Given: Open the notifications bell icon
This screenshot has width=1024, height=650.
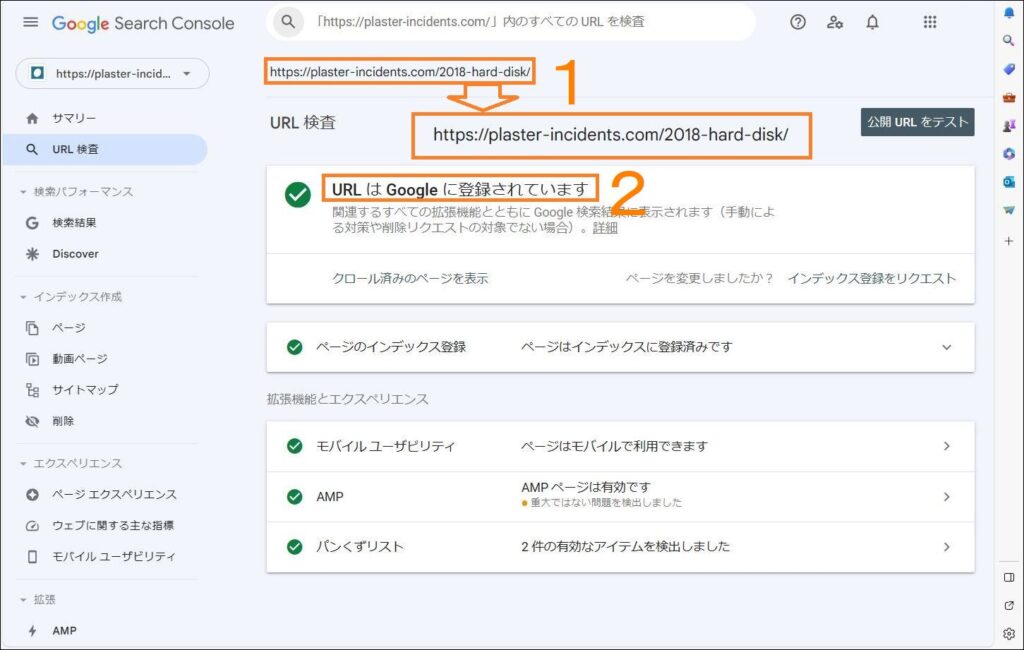Looking at the screenshot, I should coord(872,22).
